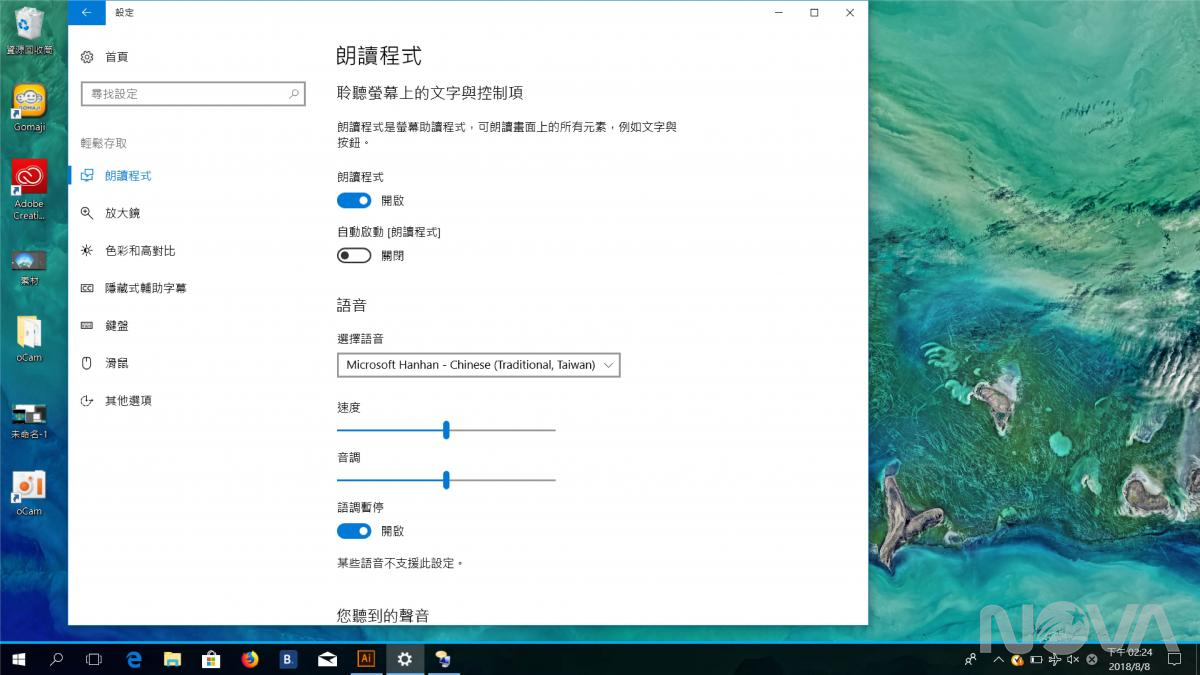This screenshot has height=675, width=1200.
Task: Open Adobe Illustrator from the taskbar
Action: coord(366,659)
